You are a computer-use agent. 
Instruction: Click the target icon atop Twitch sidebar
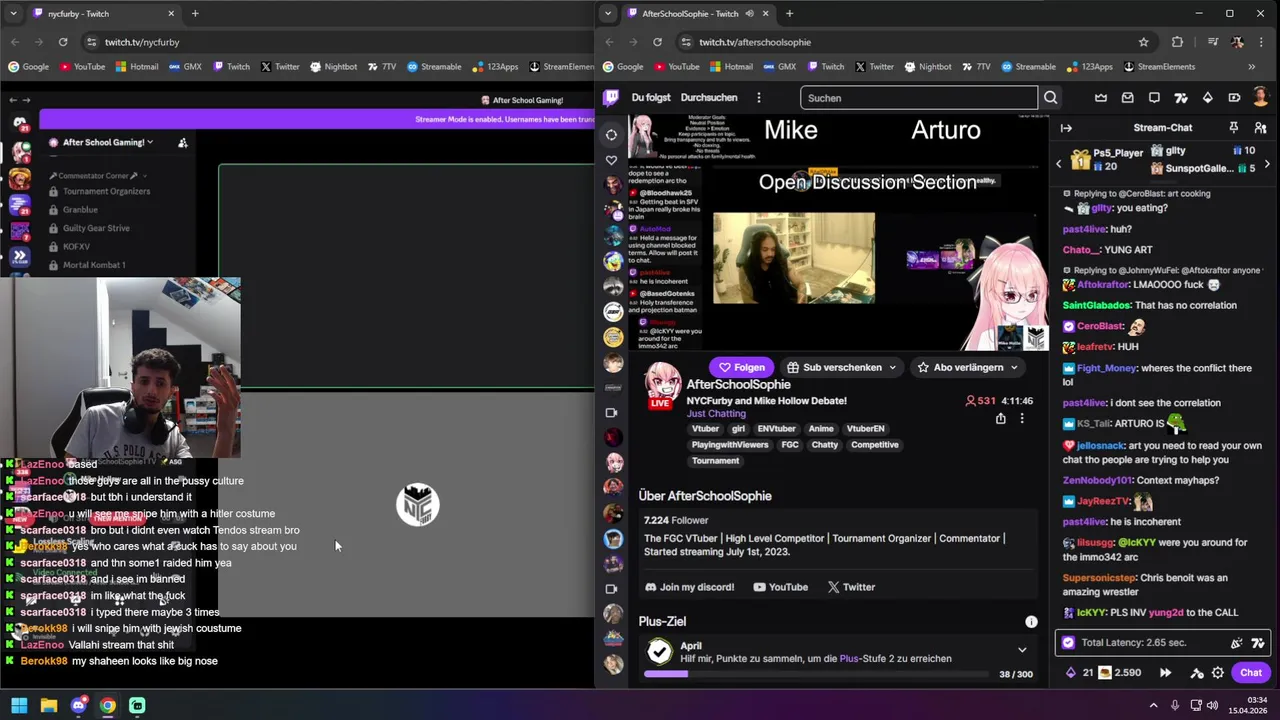pos(612,134)
